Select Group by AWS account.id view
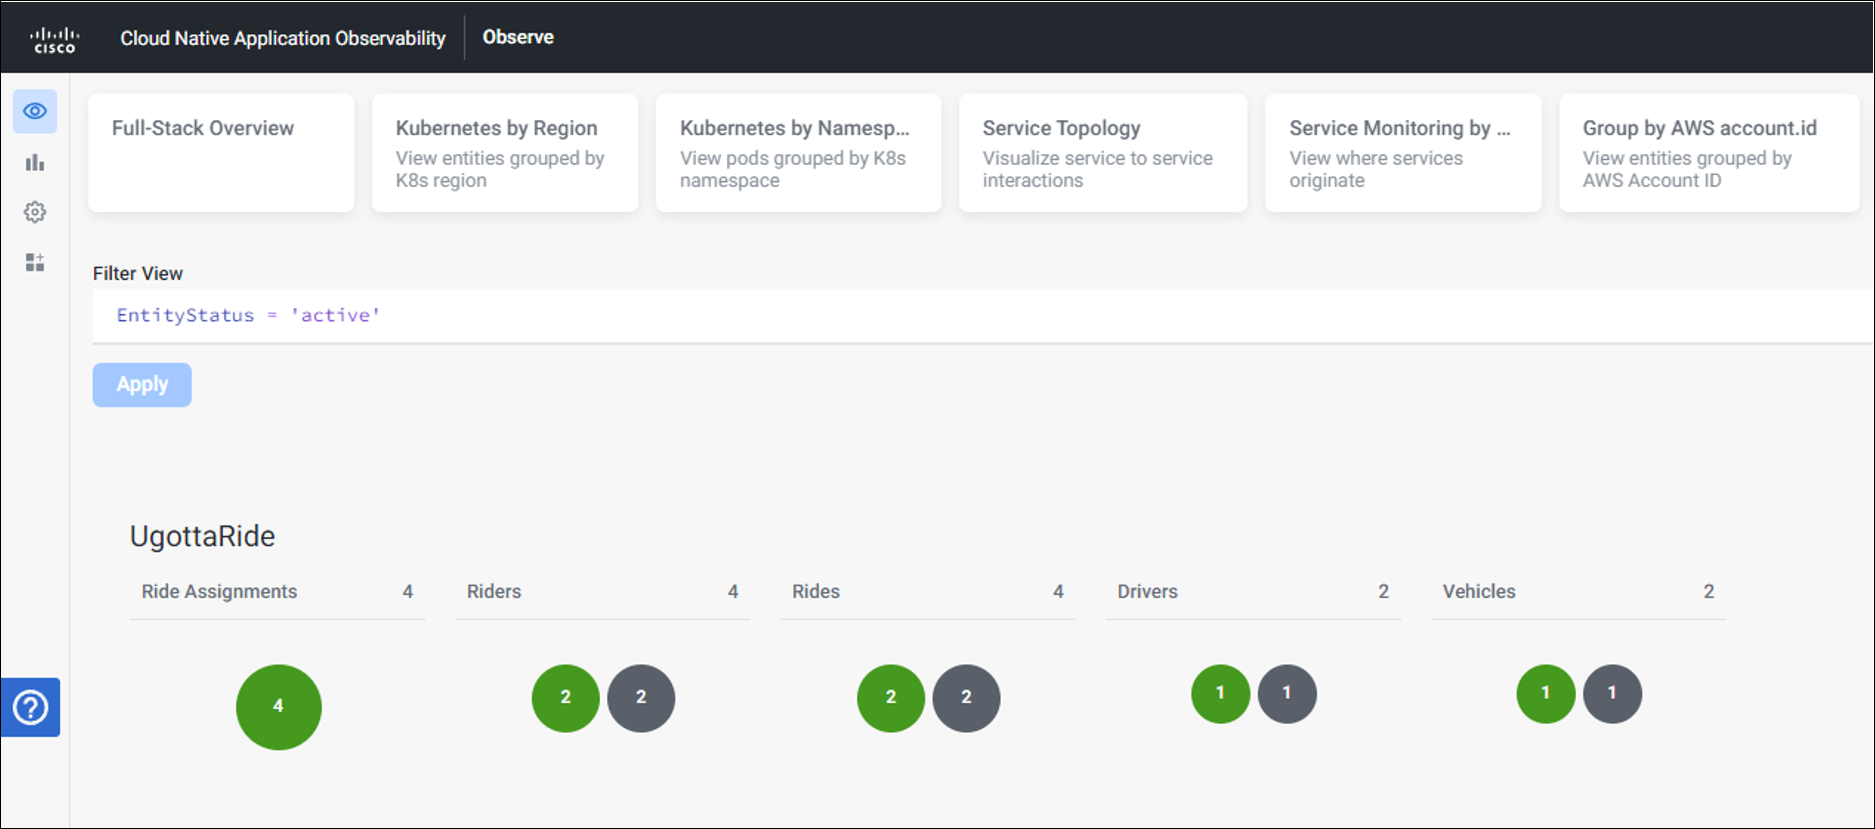Screen dimensions: 1875x829 coord(1708,152)
